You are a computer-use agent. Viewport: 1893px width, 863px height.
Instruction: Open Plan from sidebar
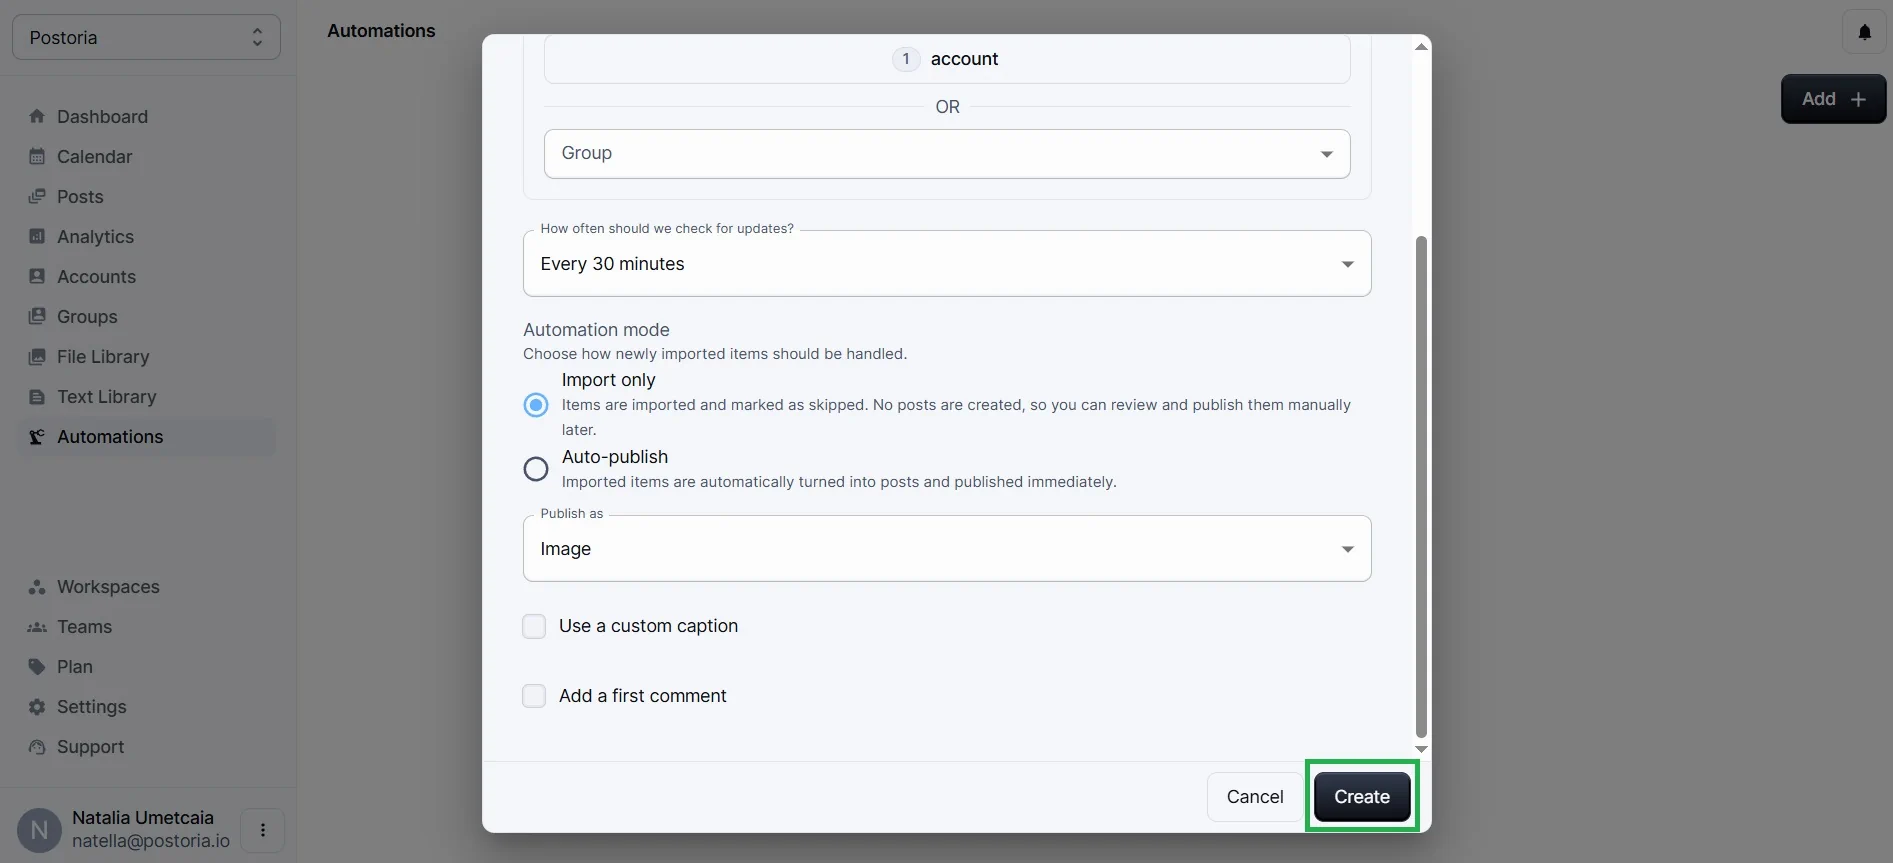coord(146,666)
